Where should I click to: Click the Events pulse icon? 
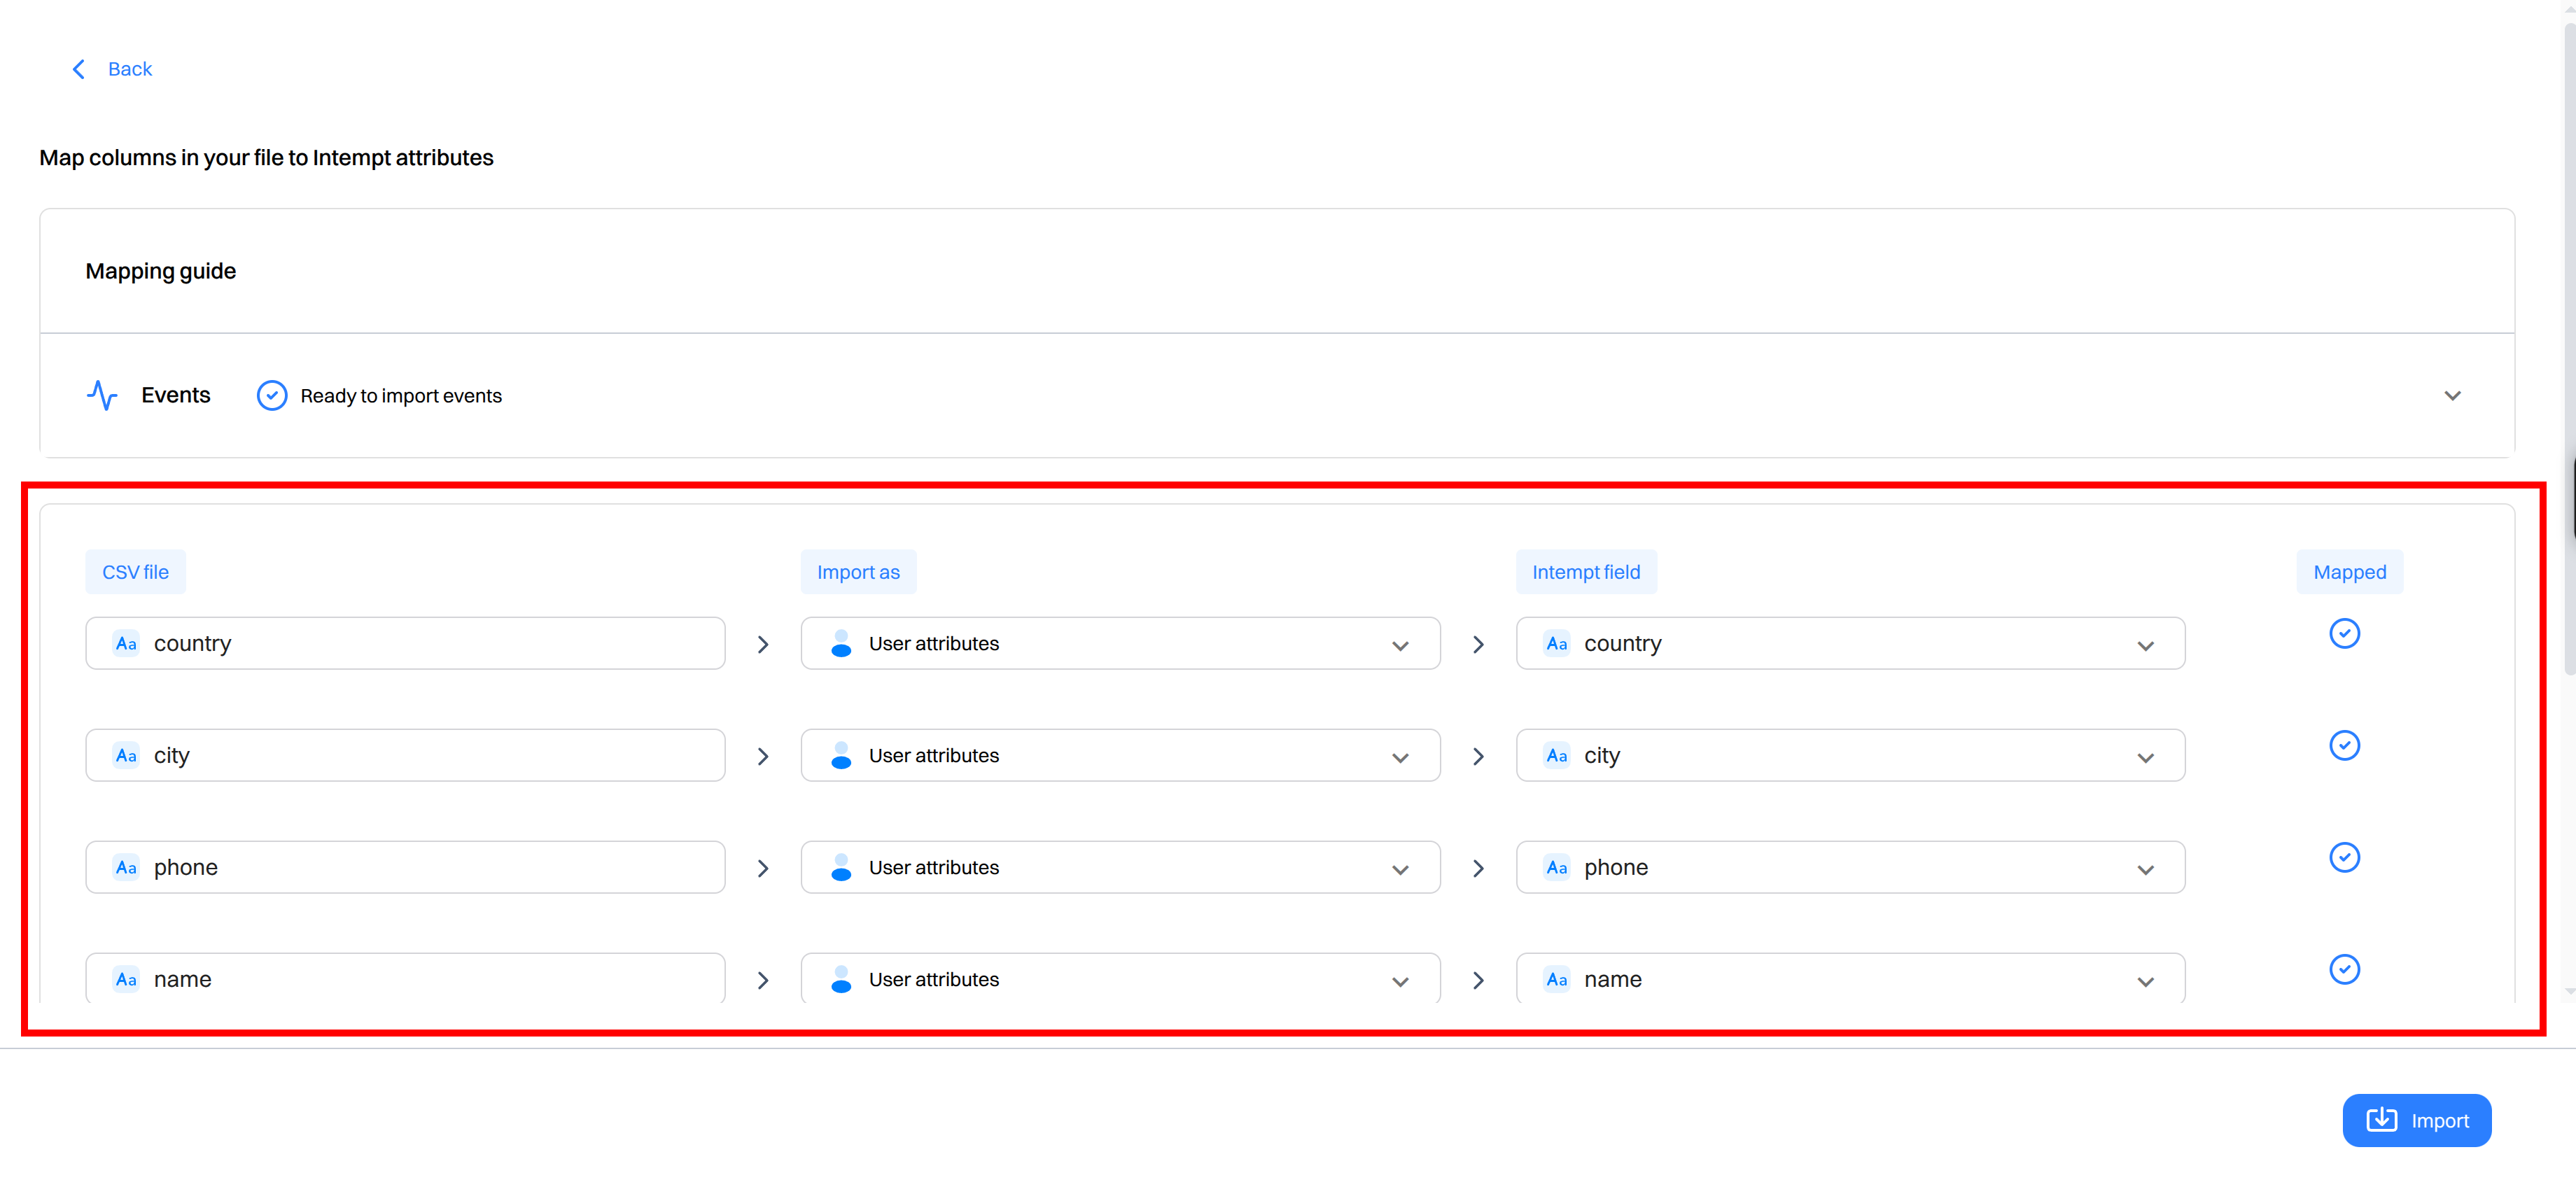point(102,395)
